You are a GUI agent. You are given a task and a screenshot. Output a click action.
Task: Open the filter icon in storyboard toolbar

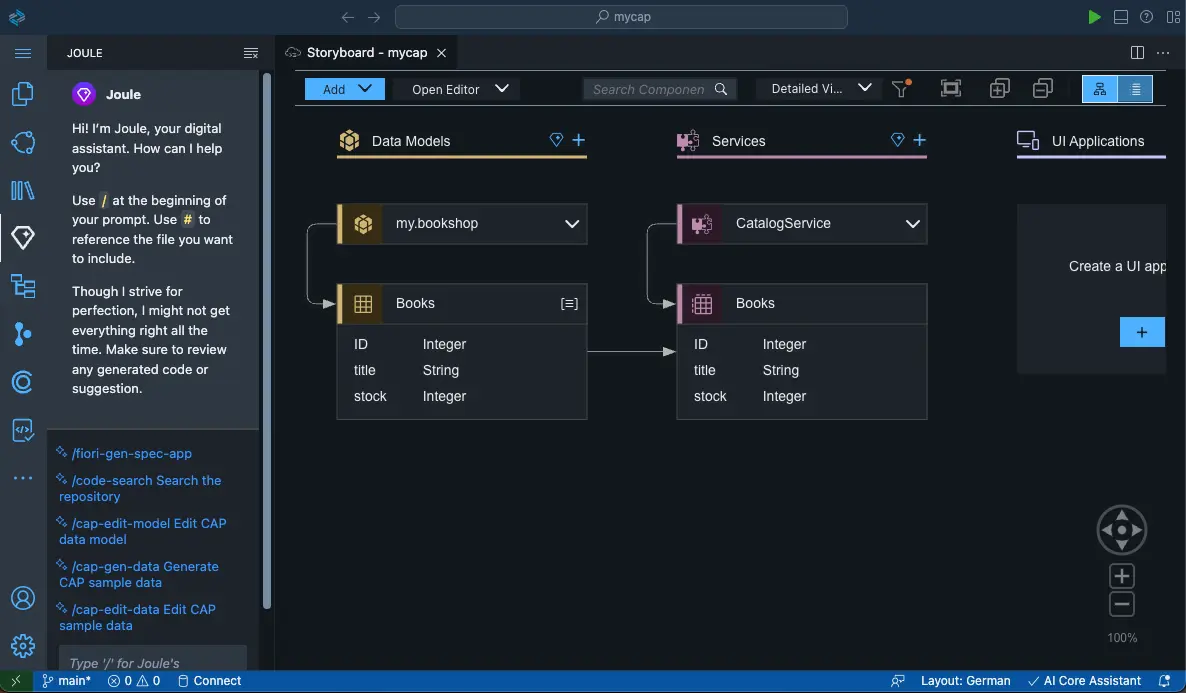[901, 89]
